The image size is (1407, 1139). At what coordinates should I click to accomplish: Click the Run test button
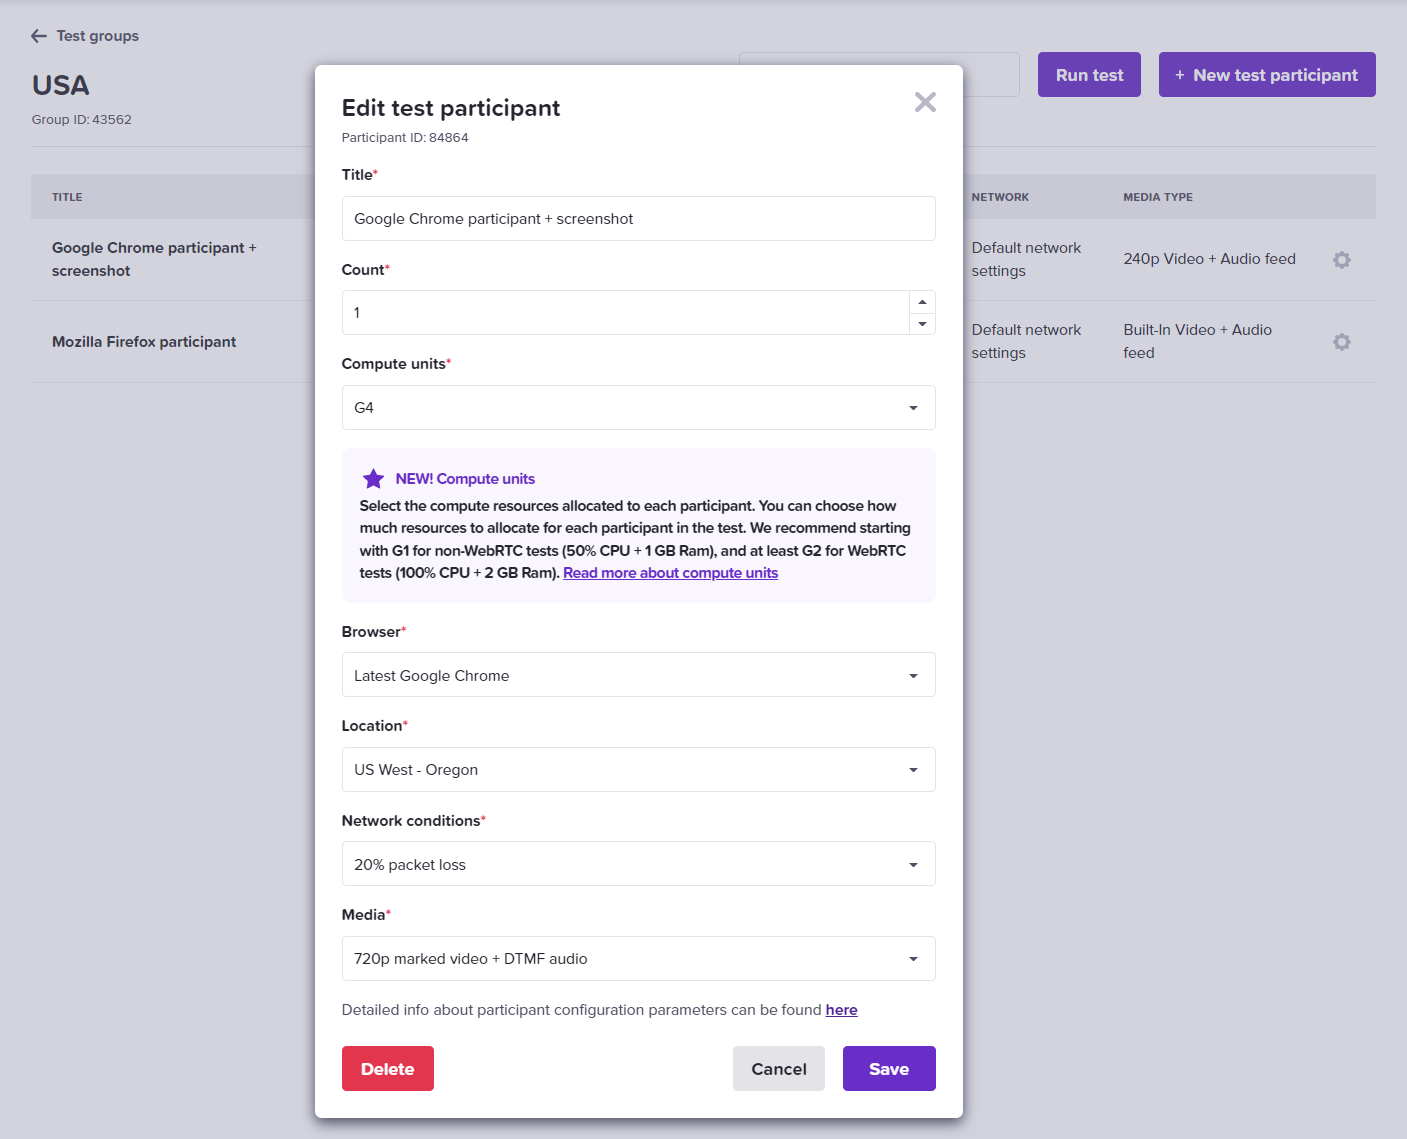1088,74
